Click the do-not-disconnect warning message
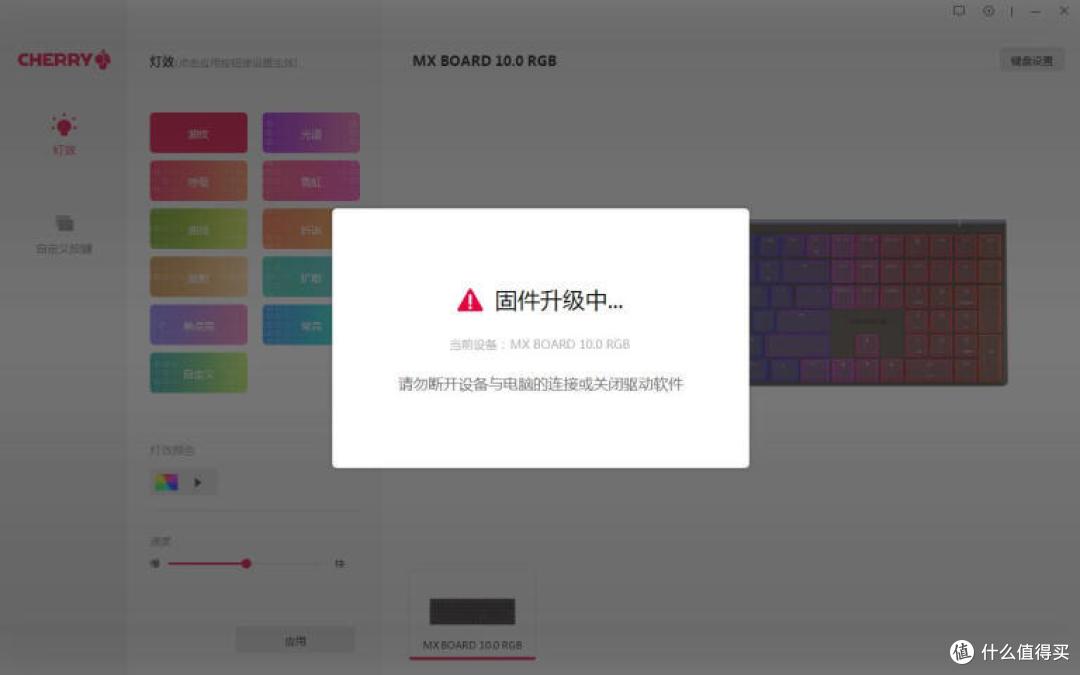1080x675 pixels. pyautogui.click(x=541, y=384)
